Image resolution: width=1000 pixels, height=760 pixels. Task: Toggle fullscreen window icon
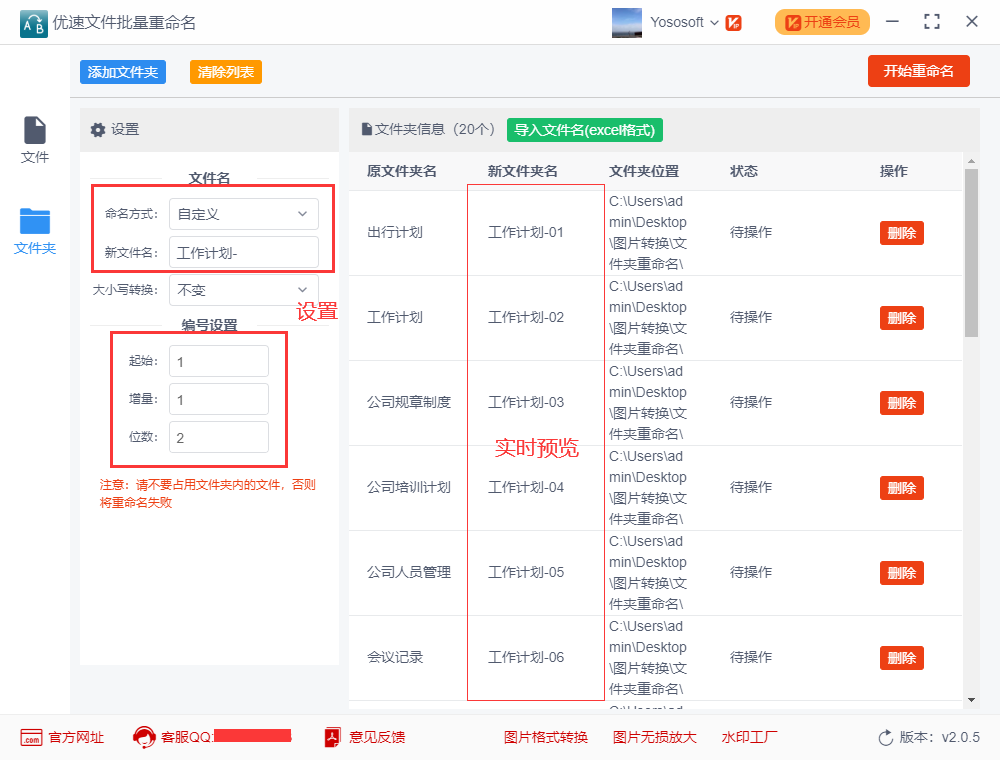pyautogui.click(x=932, y=22)
